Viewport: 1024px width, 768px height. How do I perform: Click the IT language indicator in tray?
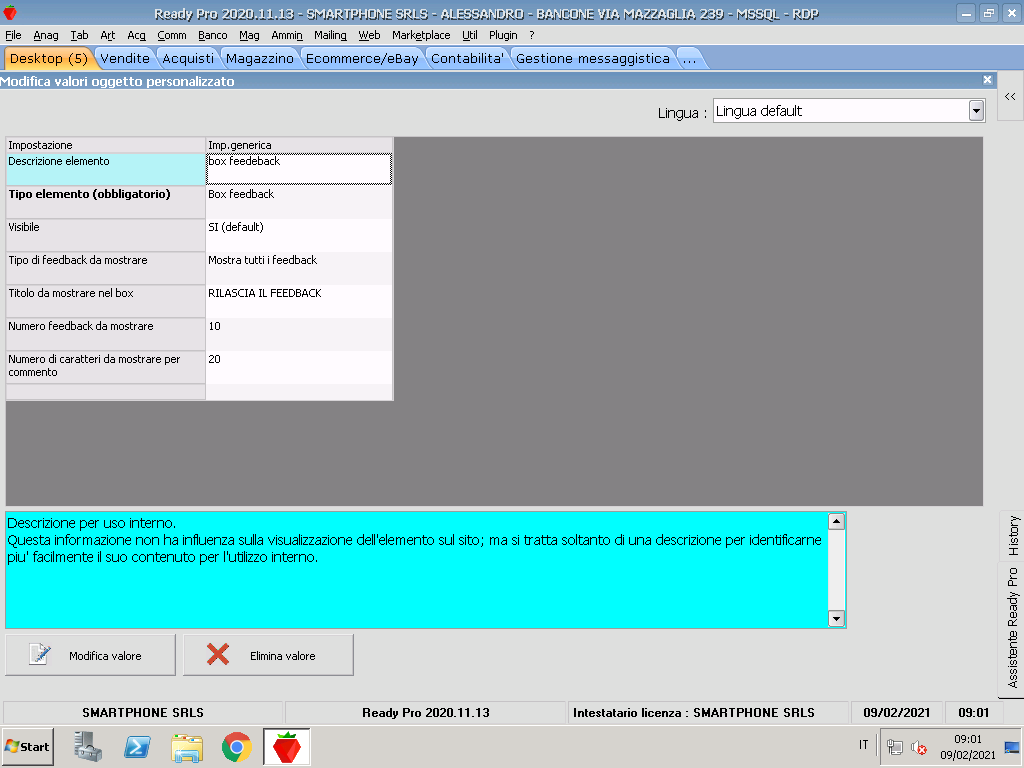click(863, 745)
